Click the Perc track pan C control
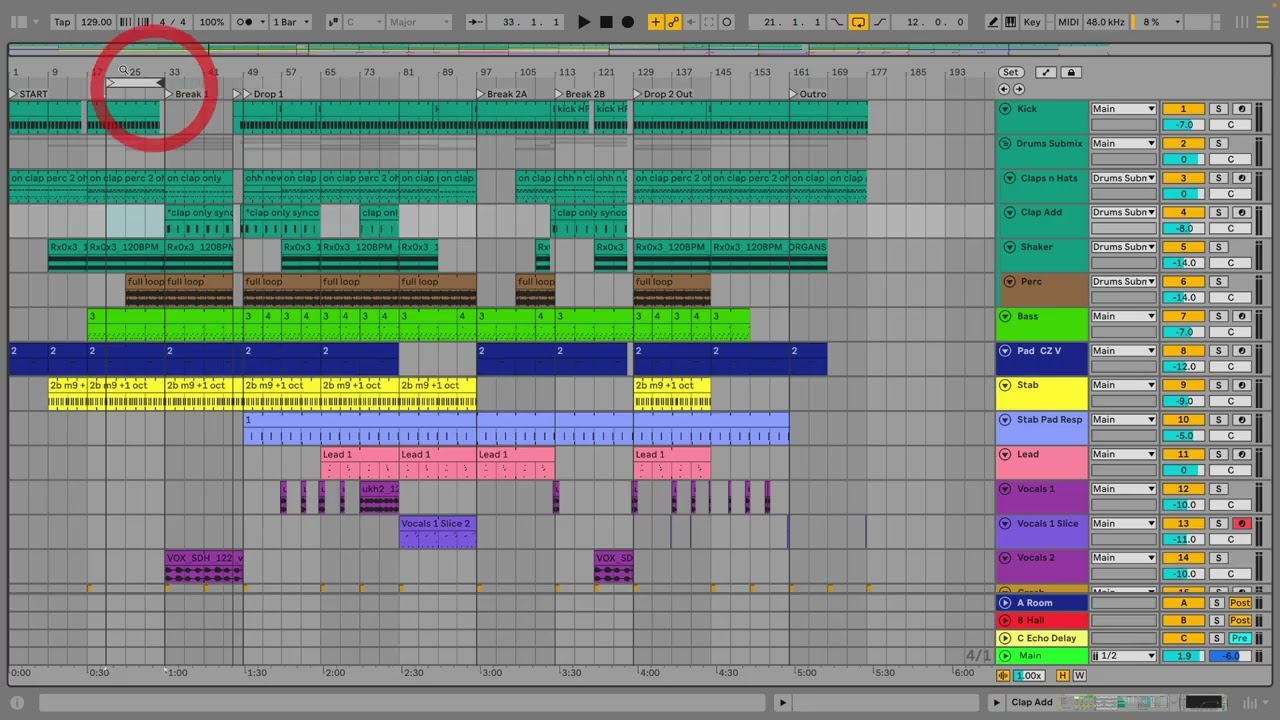This screenshot has width=1280, height=720. pos(1230,298)
